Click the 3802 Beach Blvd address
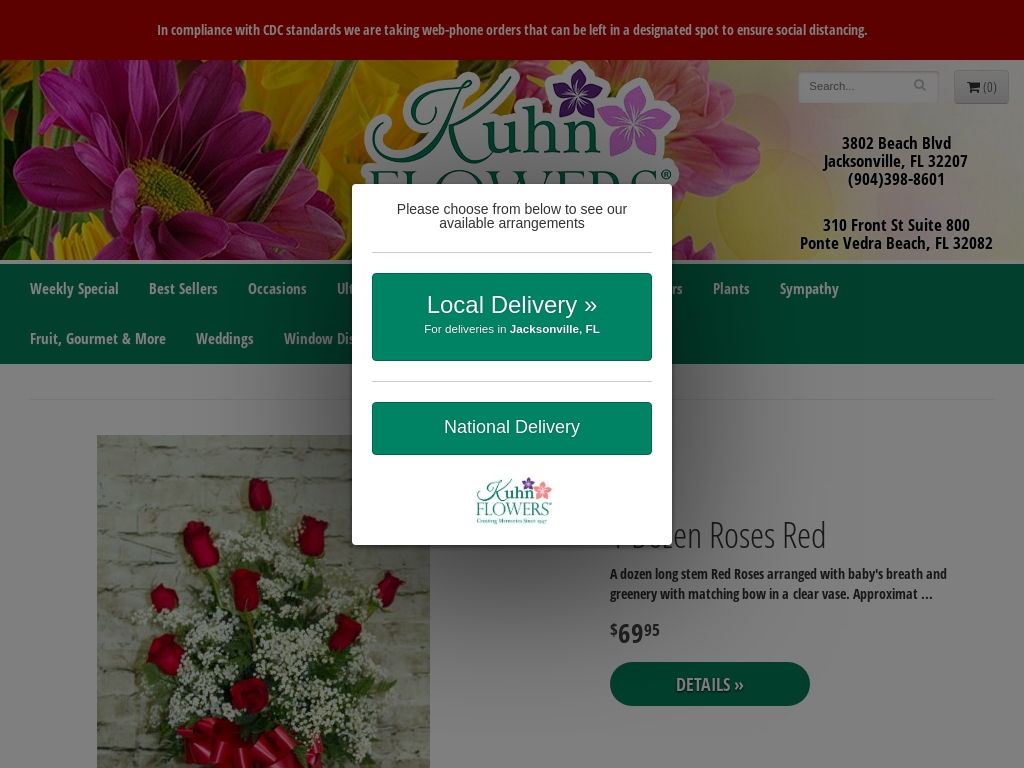This screenshot has height=768, width=1024. 895,143
